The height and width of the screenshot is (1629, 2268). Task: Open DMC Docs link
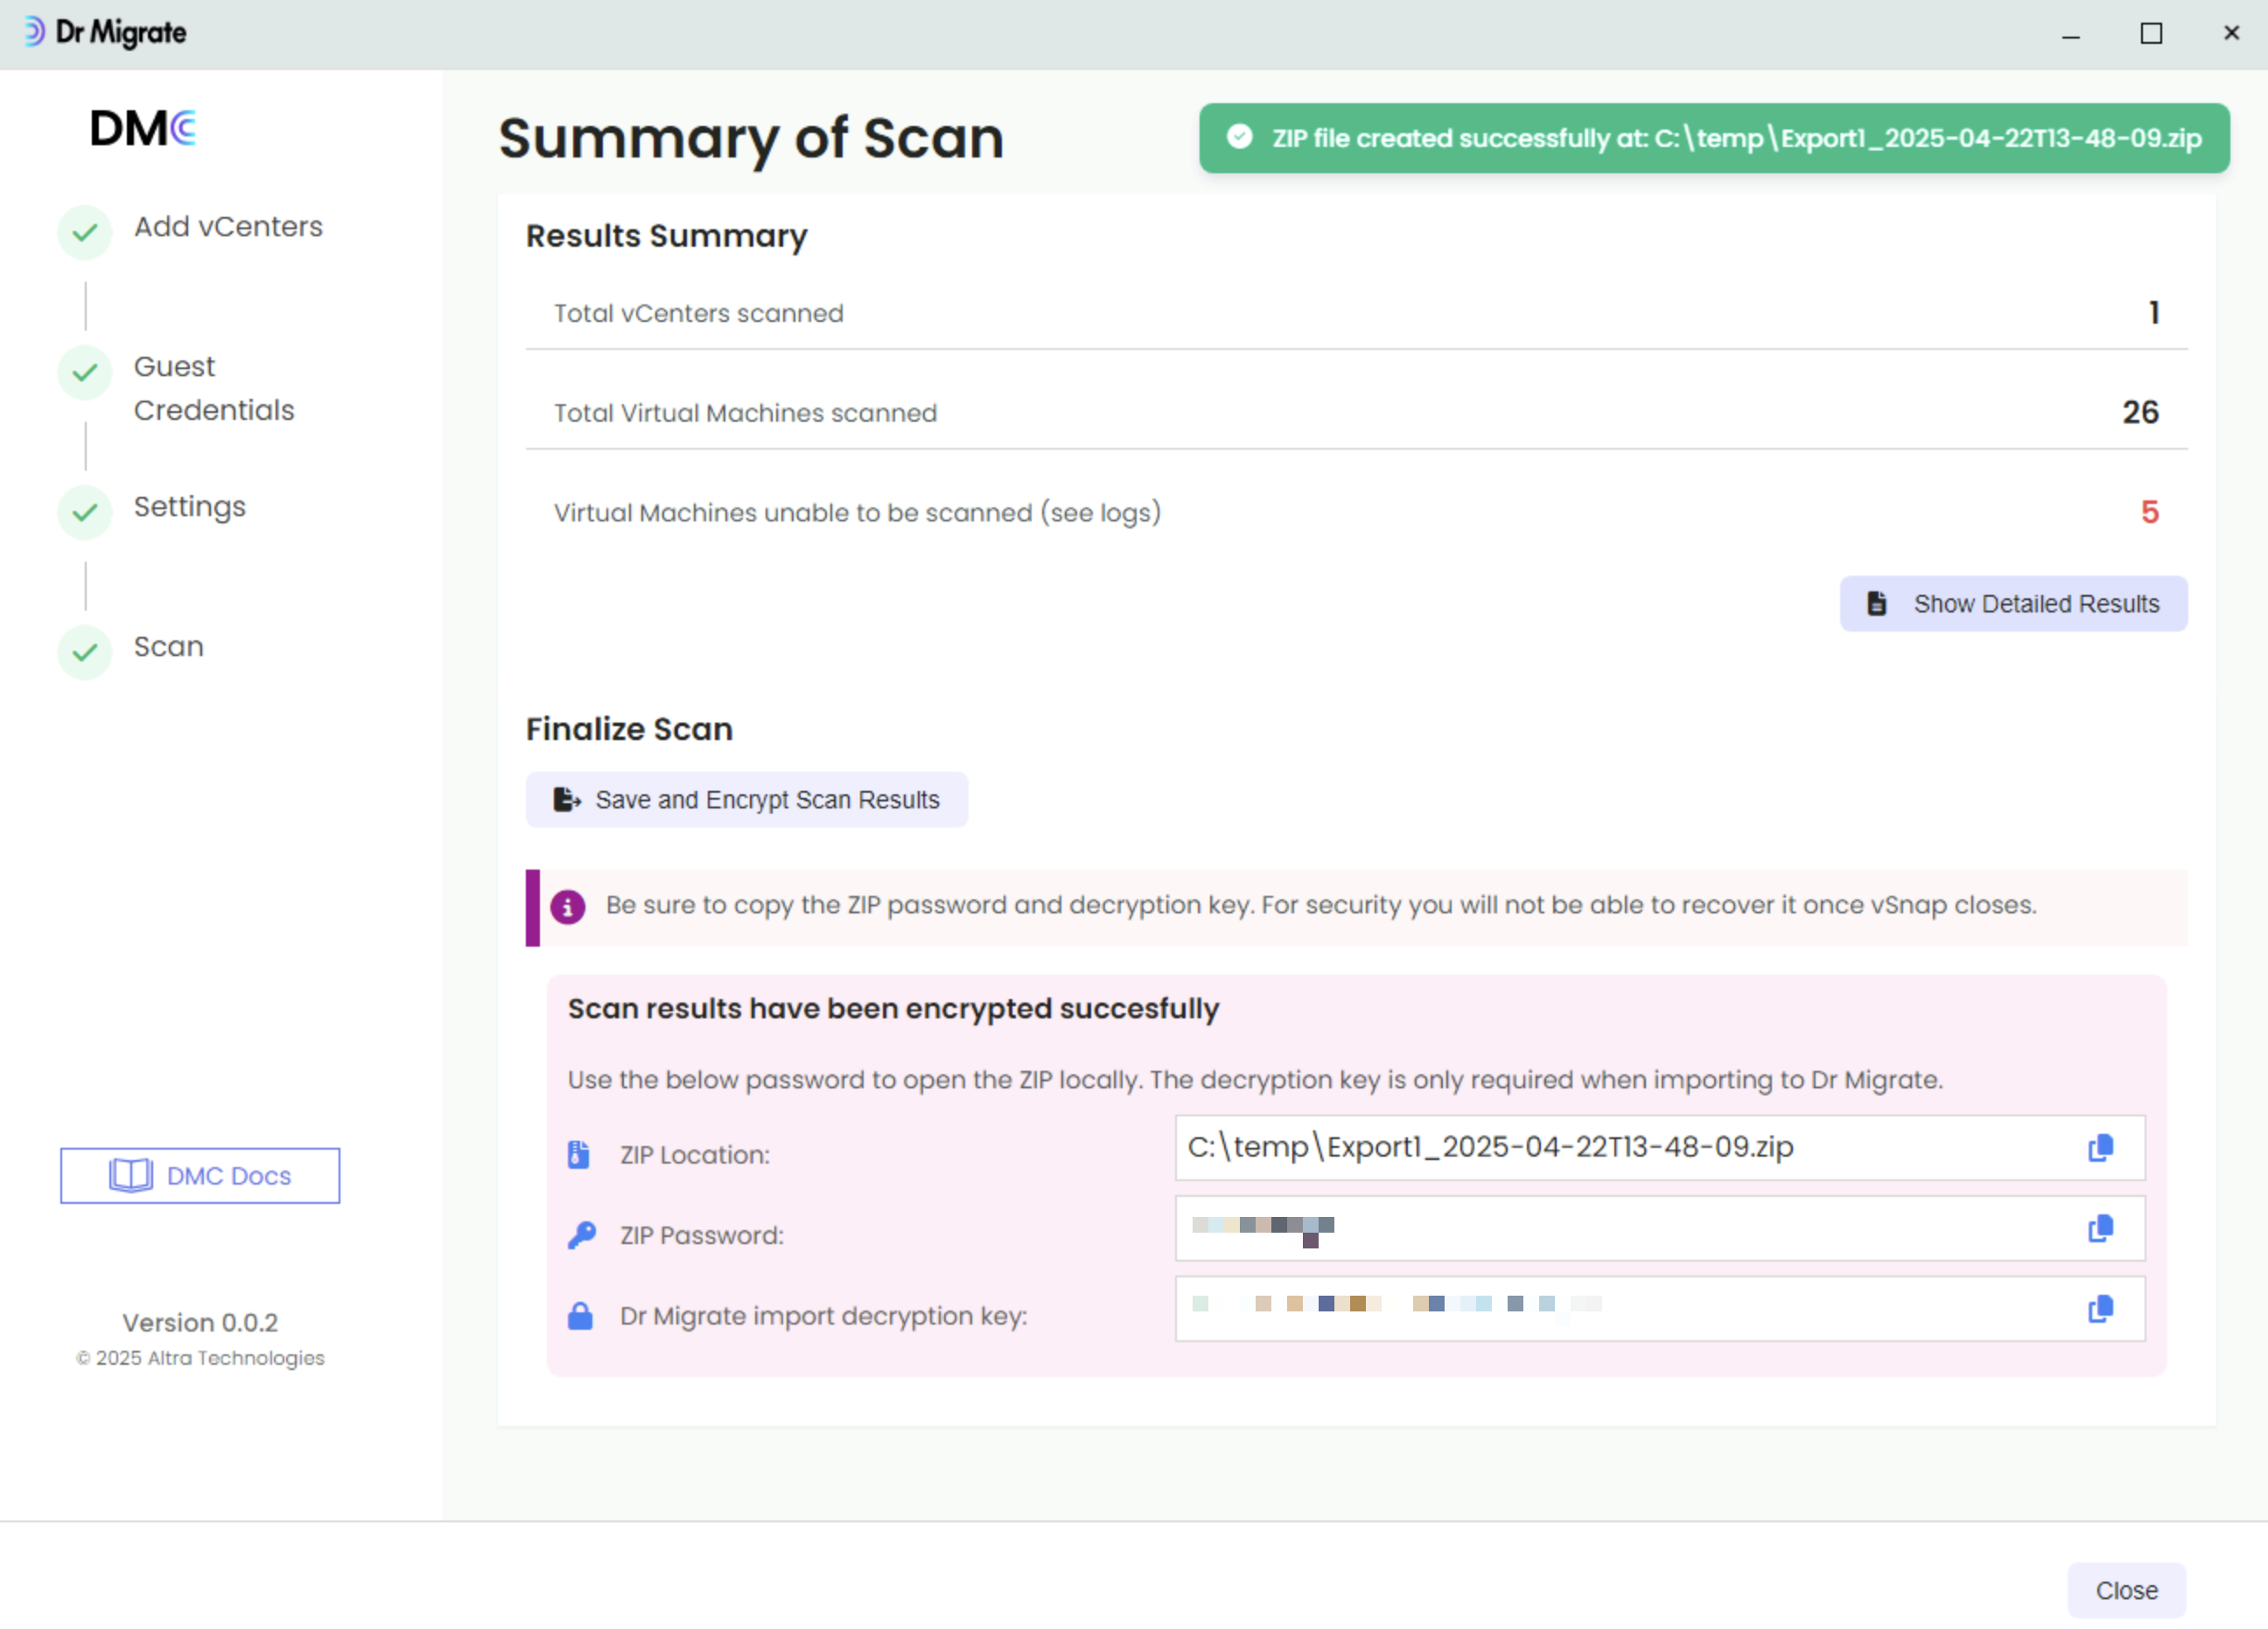point(200,1176)
